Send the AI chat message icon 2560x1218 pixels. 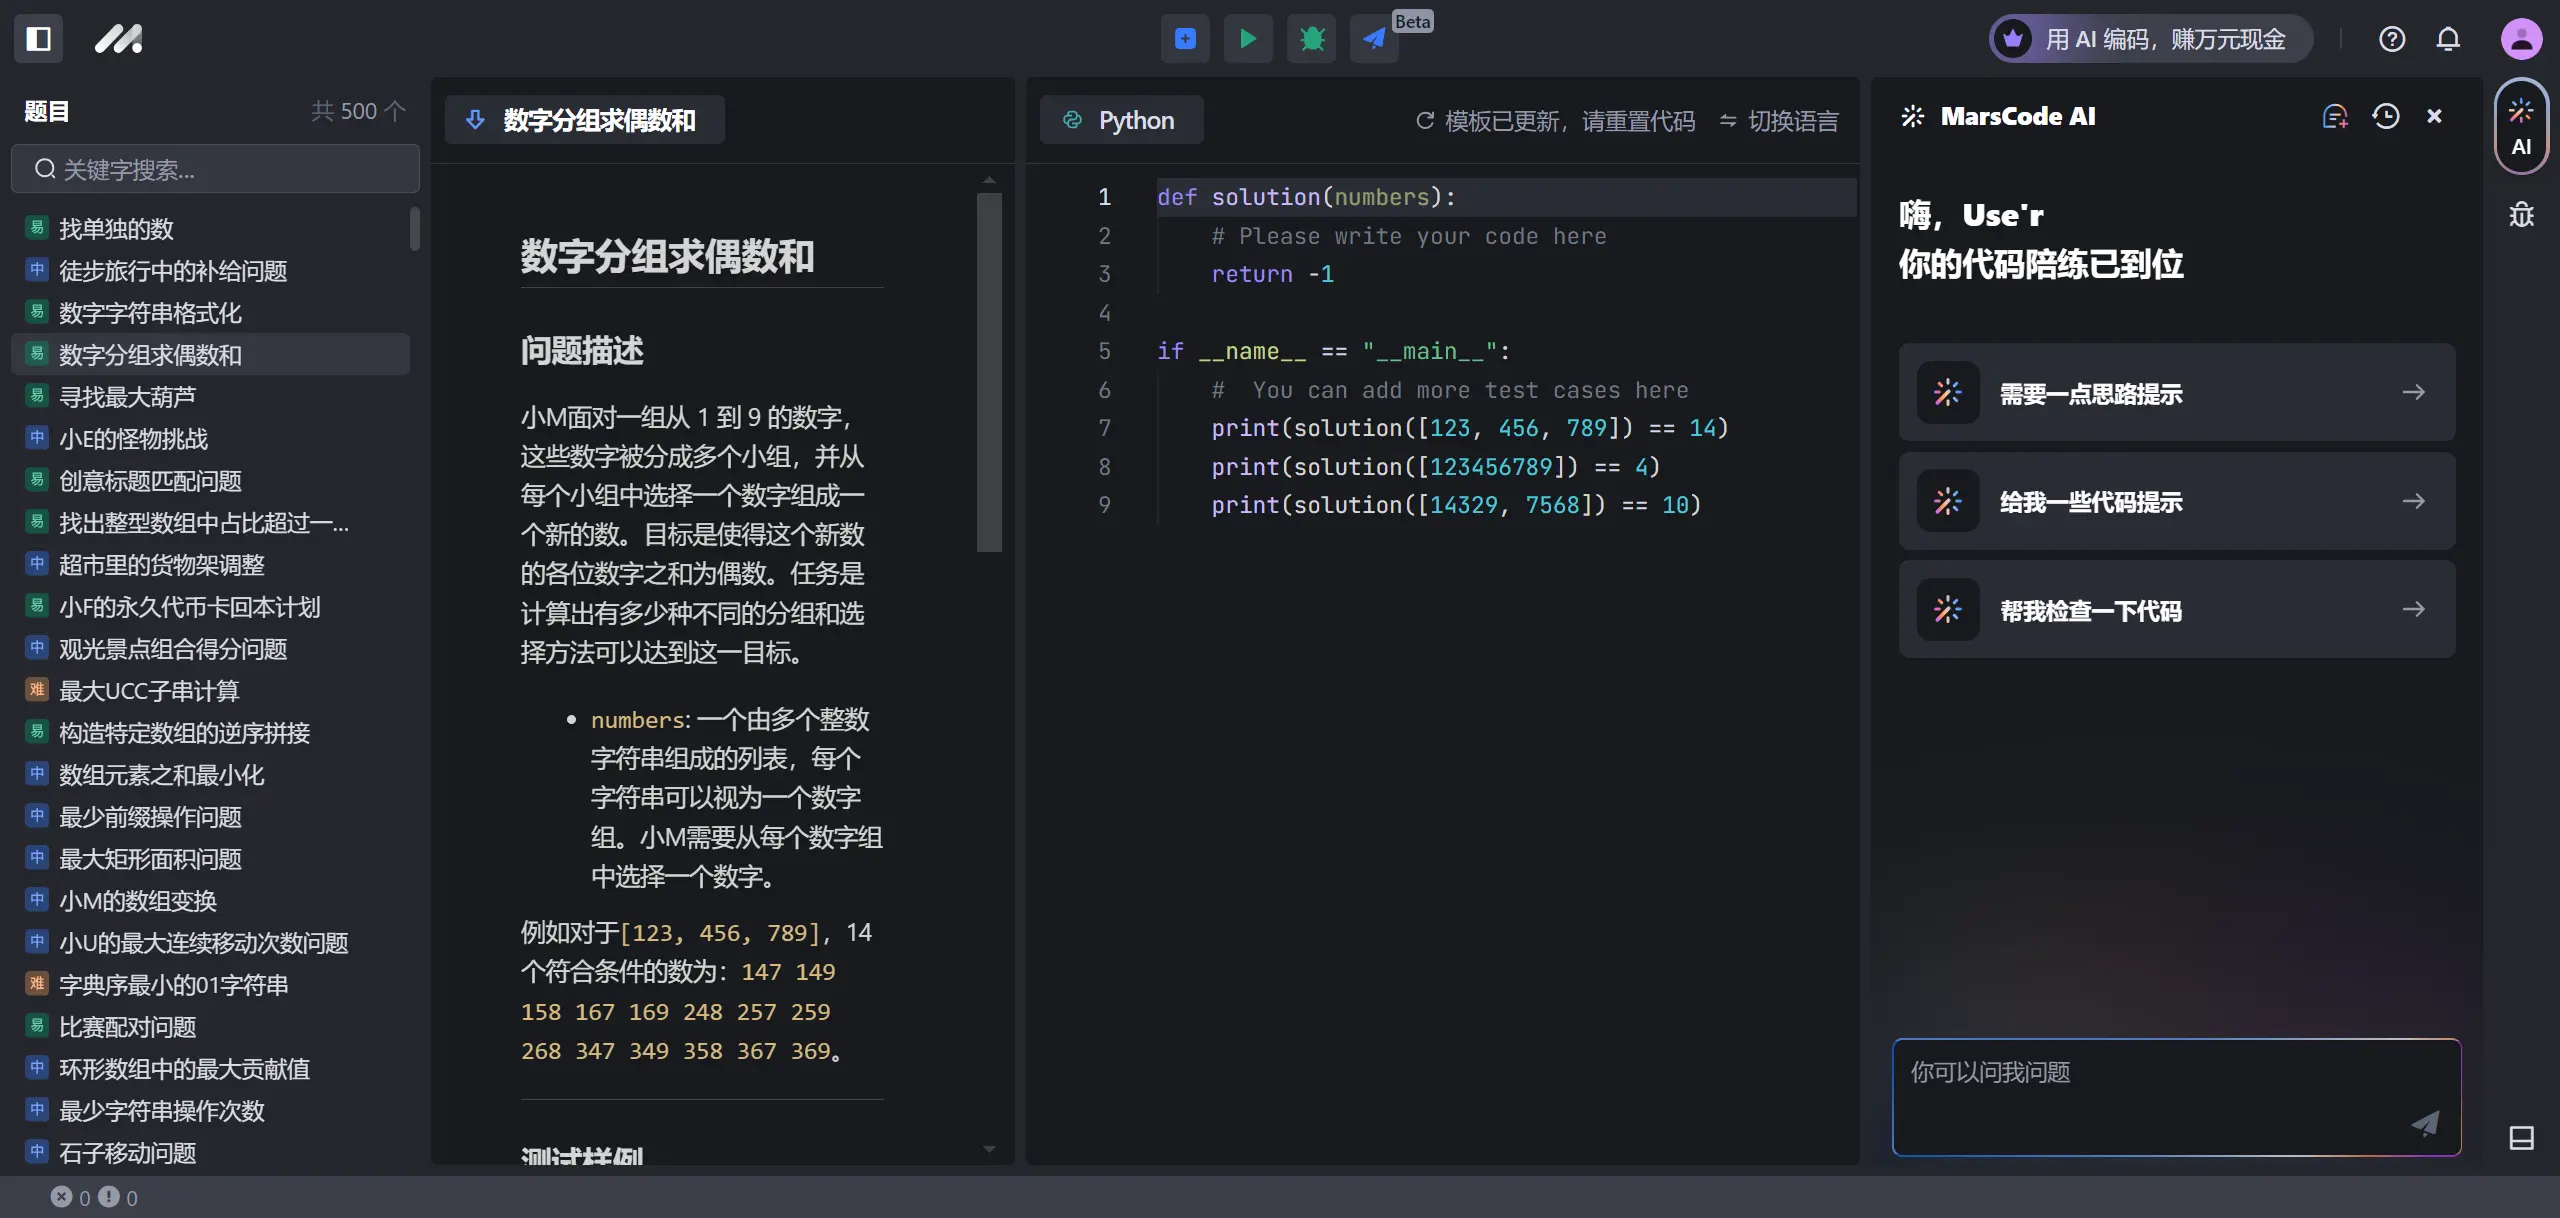pos(2425,1123)
